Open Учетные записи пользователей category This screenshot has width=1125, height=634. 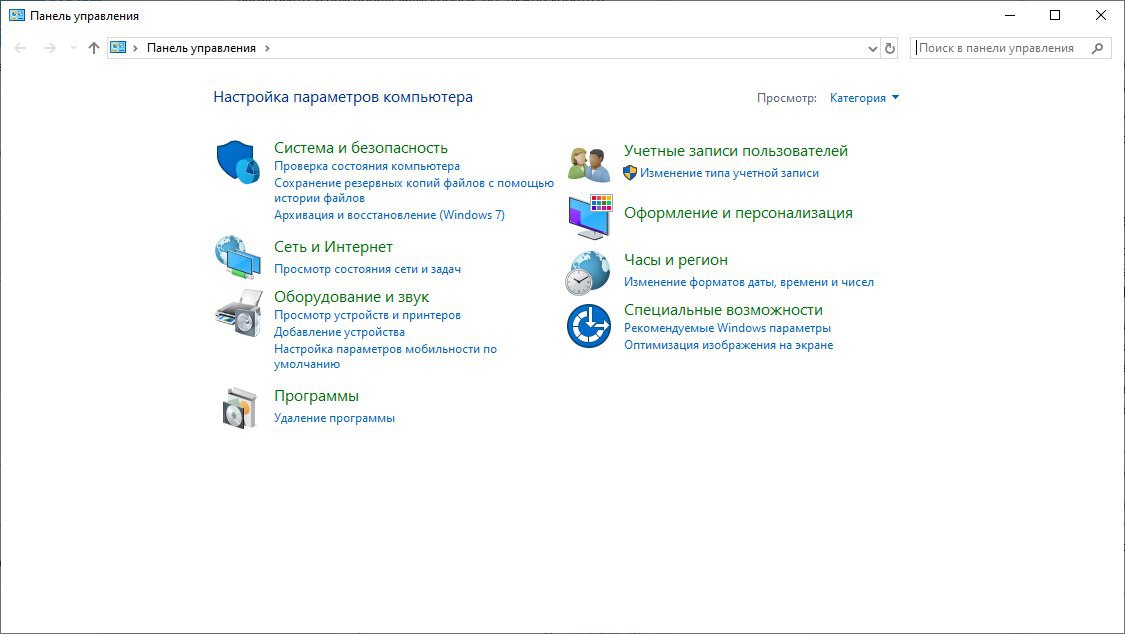coord(736,151)
